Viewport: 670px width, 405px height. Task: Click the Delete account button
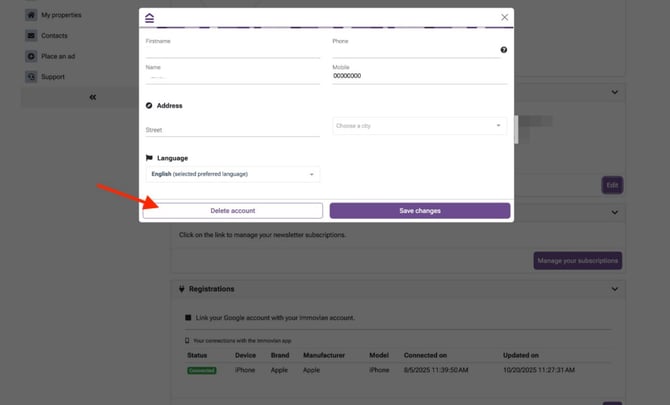point(232,211)
